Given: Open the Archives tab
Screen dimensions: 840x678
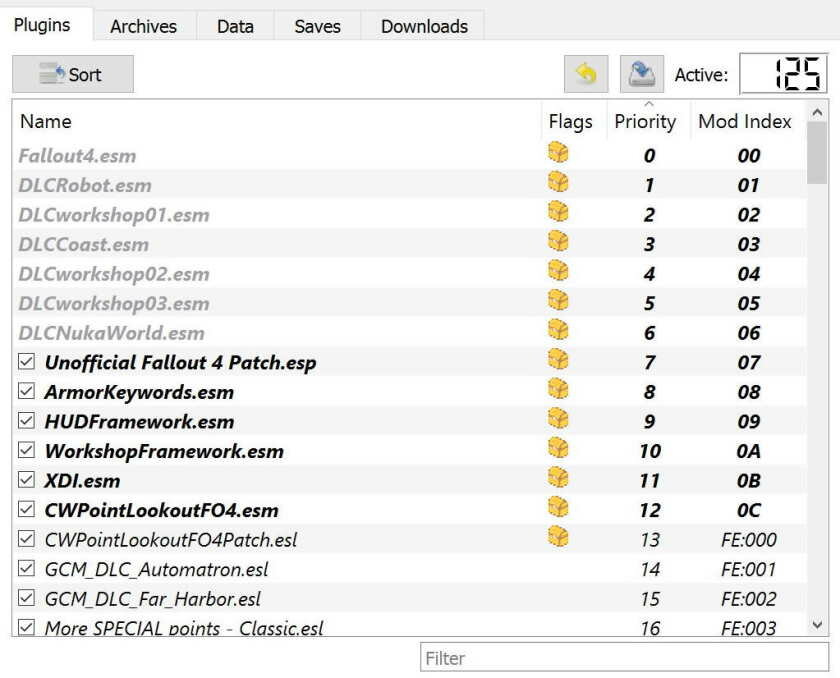Looking at the screenshot, I should pyautogui.click(x=144, y=26).
